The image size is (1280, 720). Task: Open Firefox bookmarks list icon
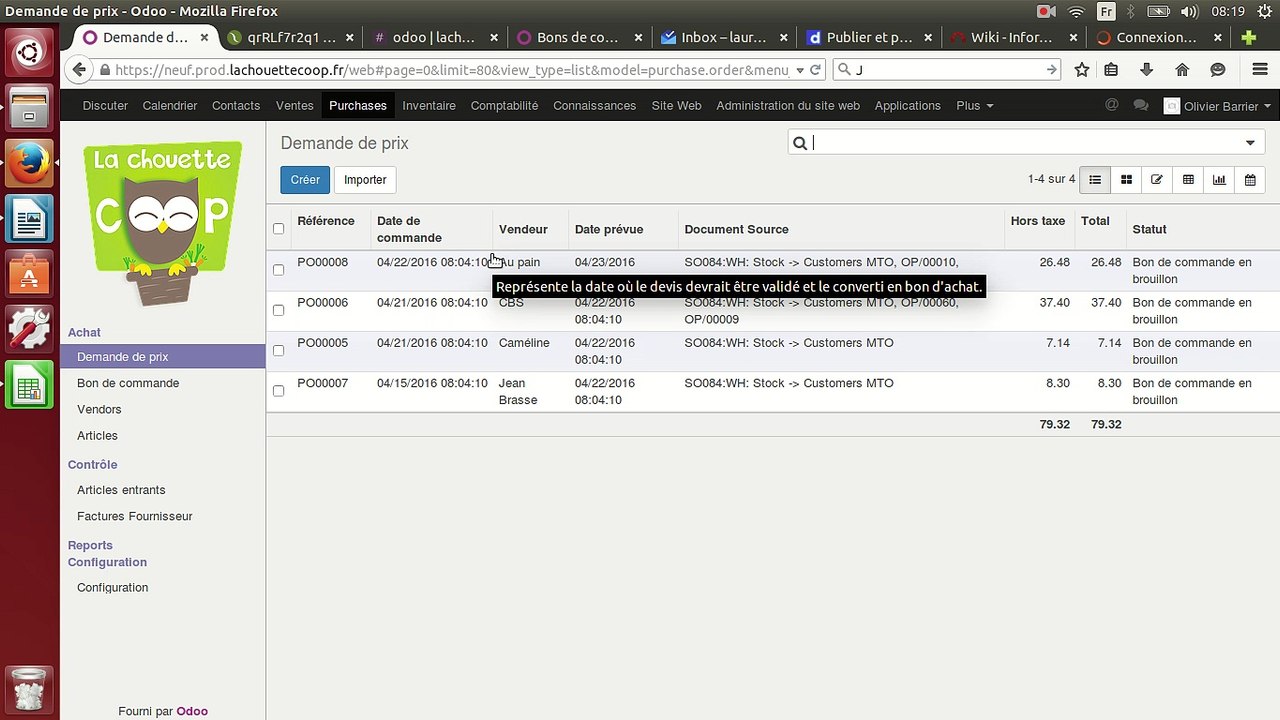coord(1111,70)
